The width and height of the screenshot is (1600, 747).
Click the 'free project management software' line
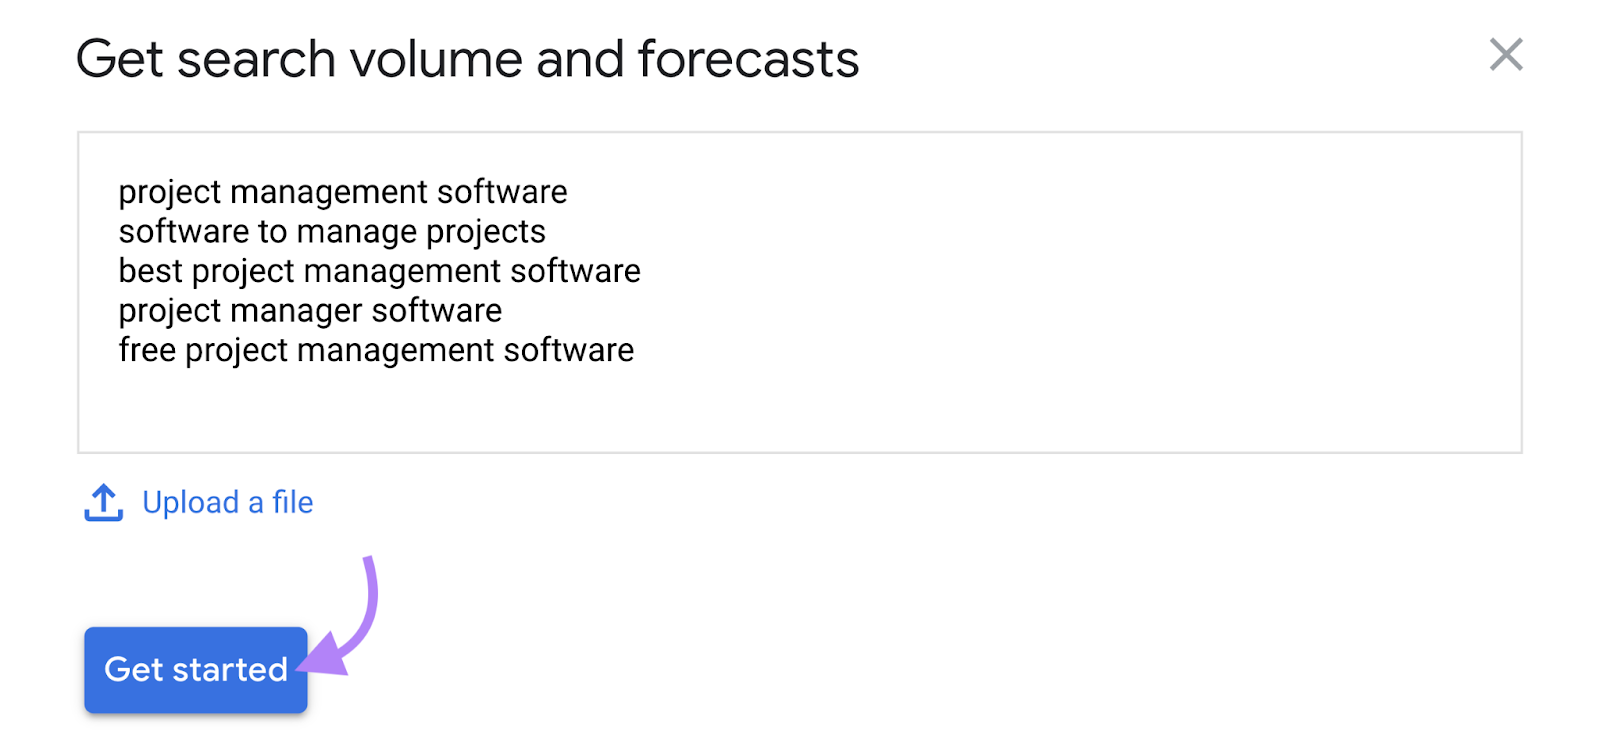click(376, 351)
